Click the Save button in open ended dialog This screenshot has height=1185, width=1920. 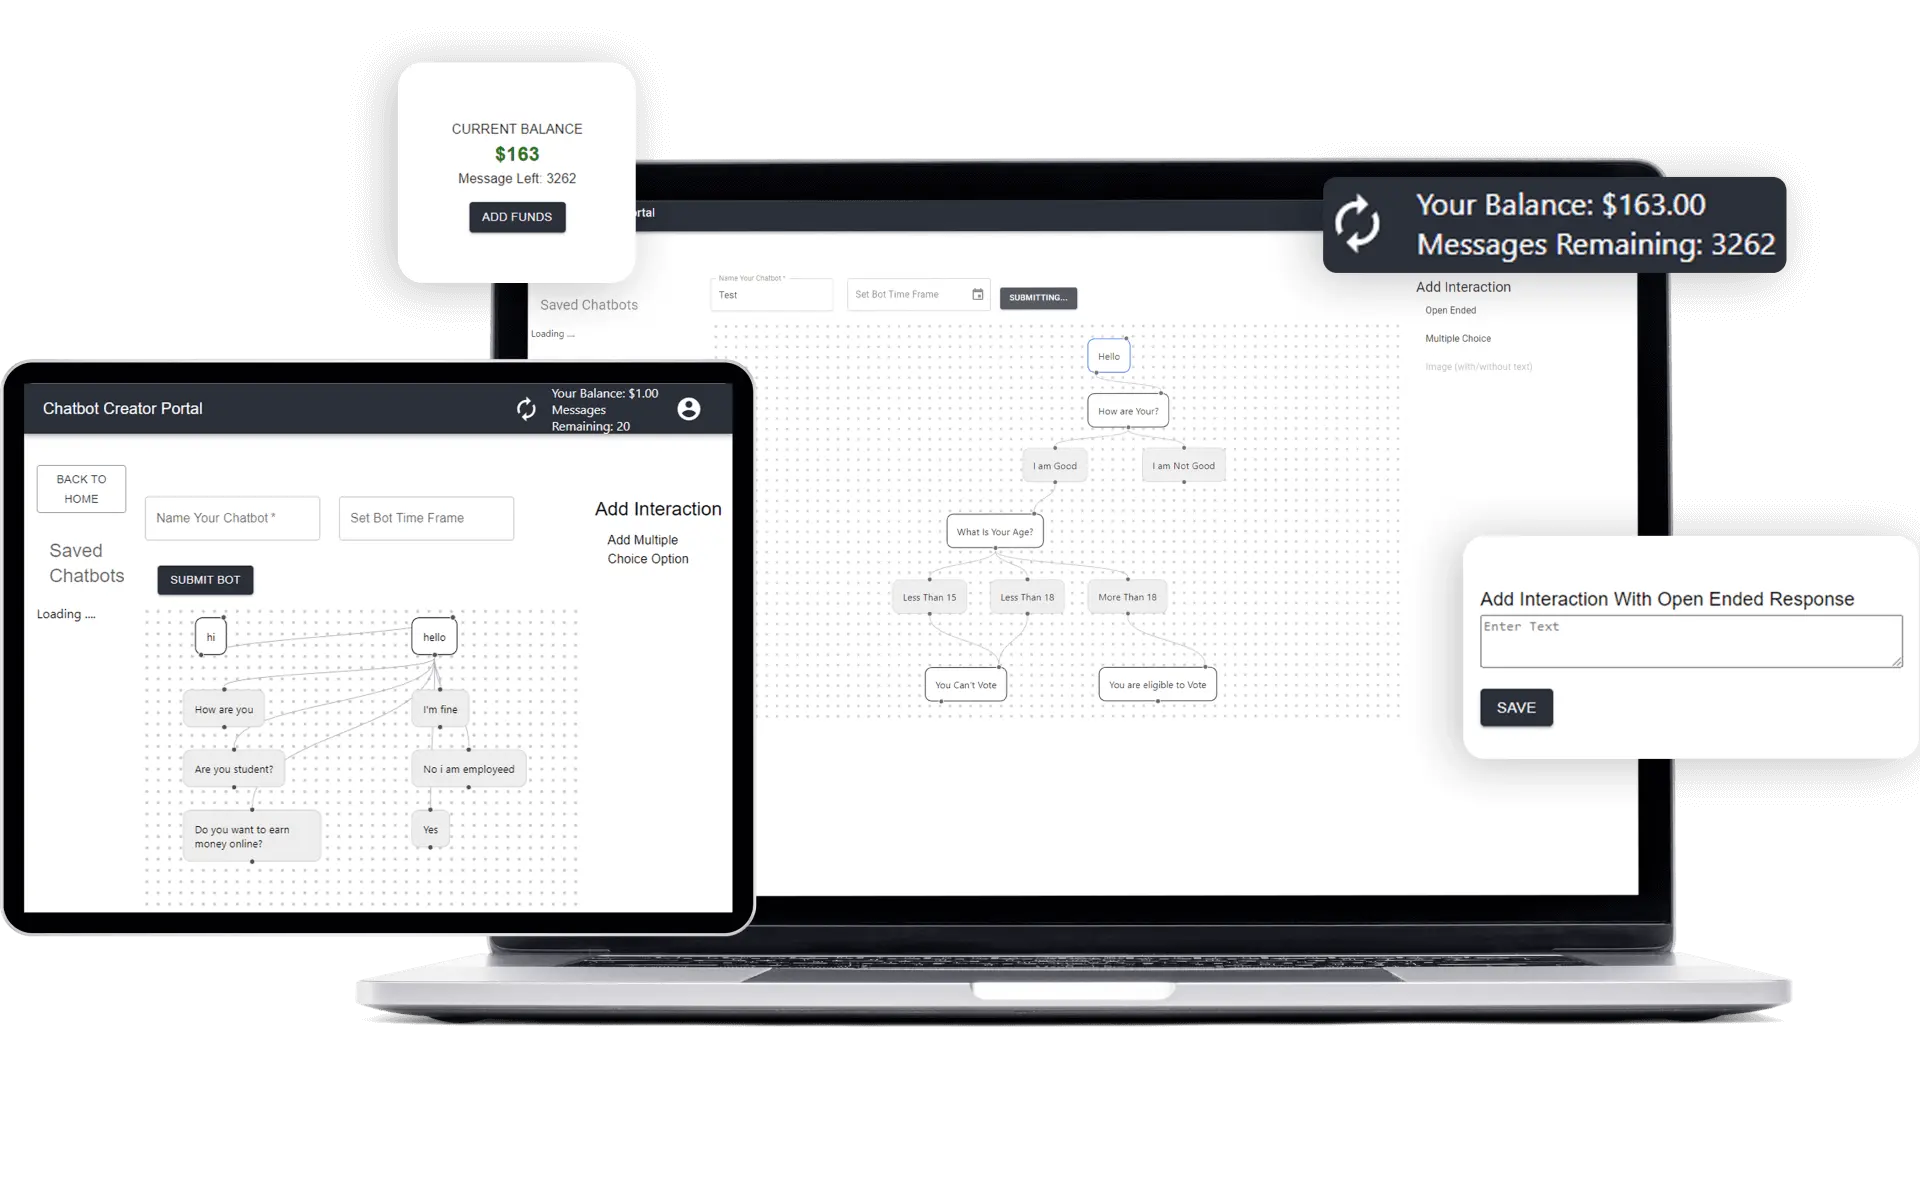(1515, 706)
